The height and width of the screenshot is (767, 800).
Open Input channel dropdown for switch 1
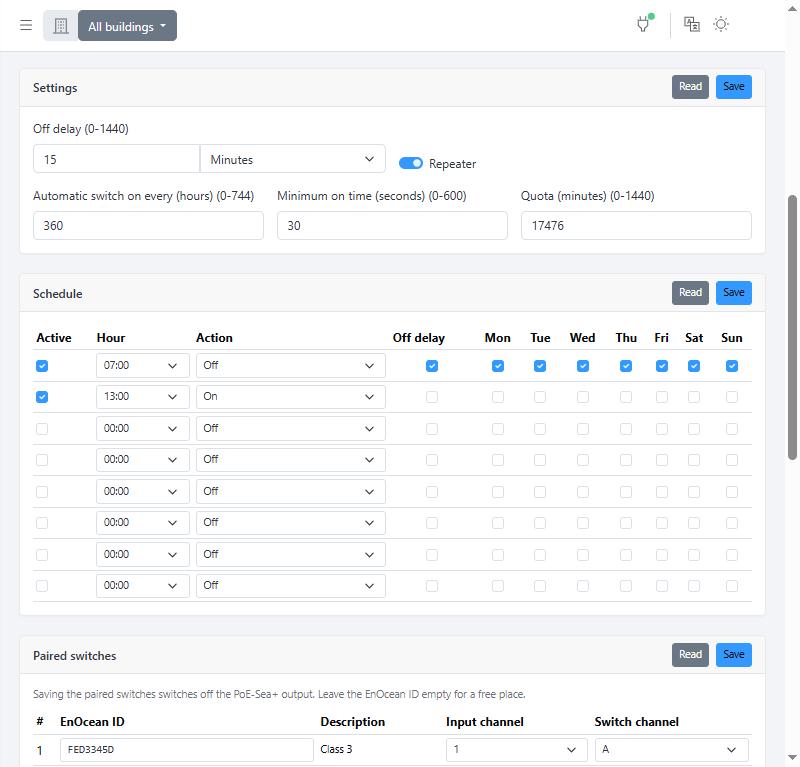coord(516,750)
